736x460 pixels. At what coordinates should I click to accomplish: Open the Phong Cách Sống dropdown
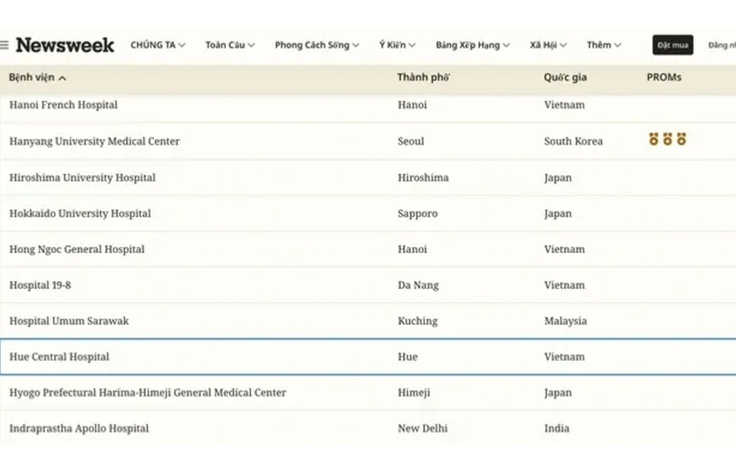tap(317, 45)
